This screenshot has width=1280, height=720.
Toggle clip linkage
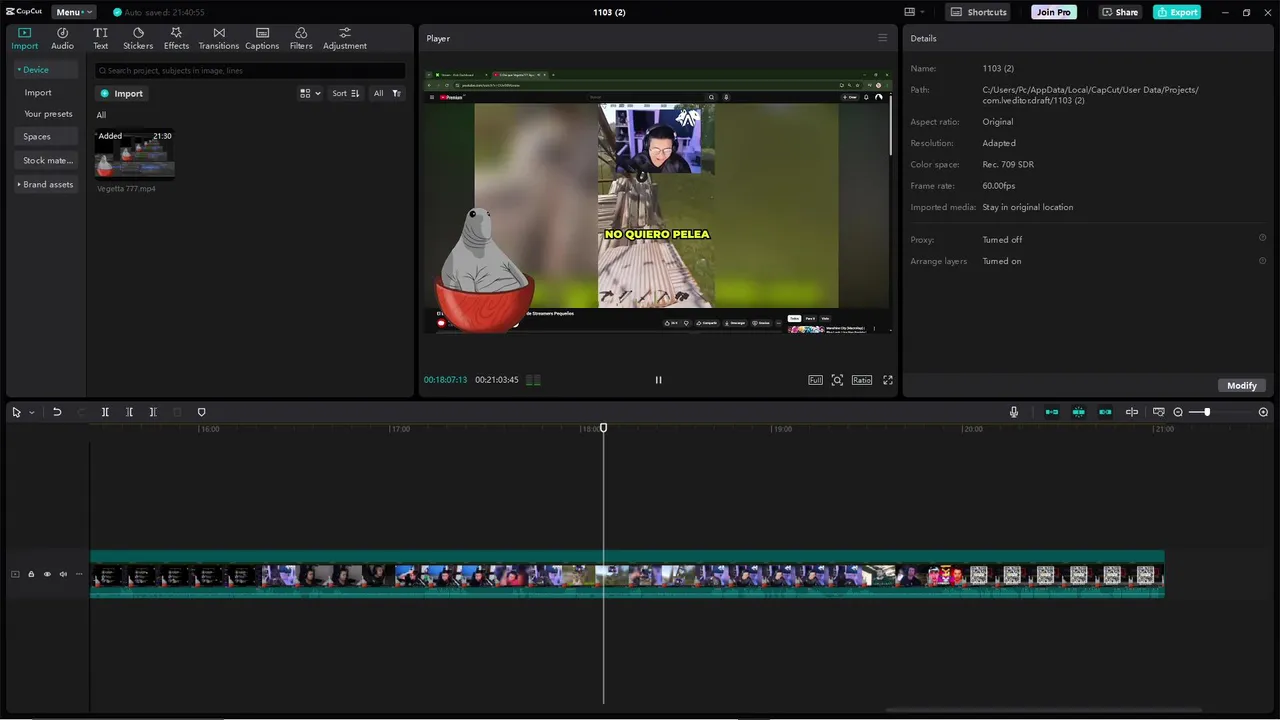click(1105, 412)
